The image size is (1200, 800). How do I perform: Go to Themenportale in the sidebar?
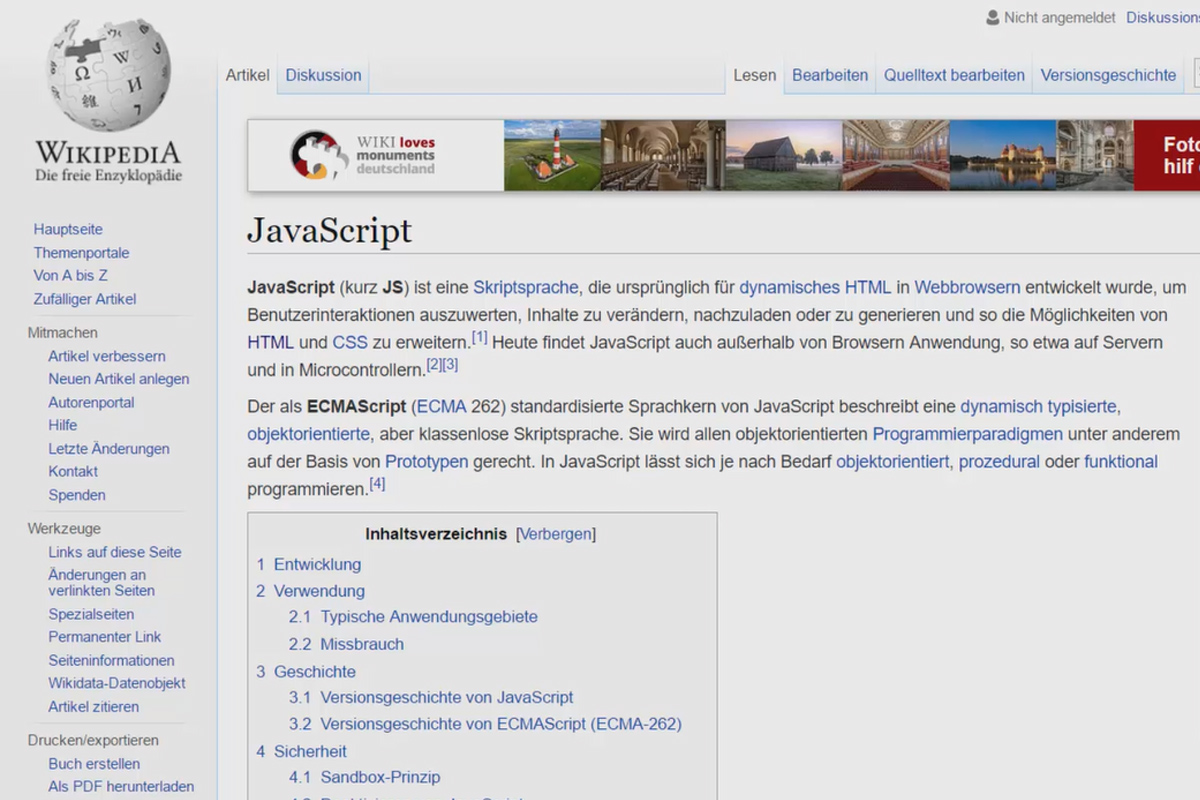point(81,253)
